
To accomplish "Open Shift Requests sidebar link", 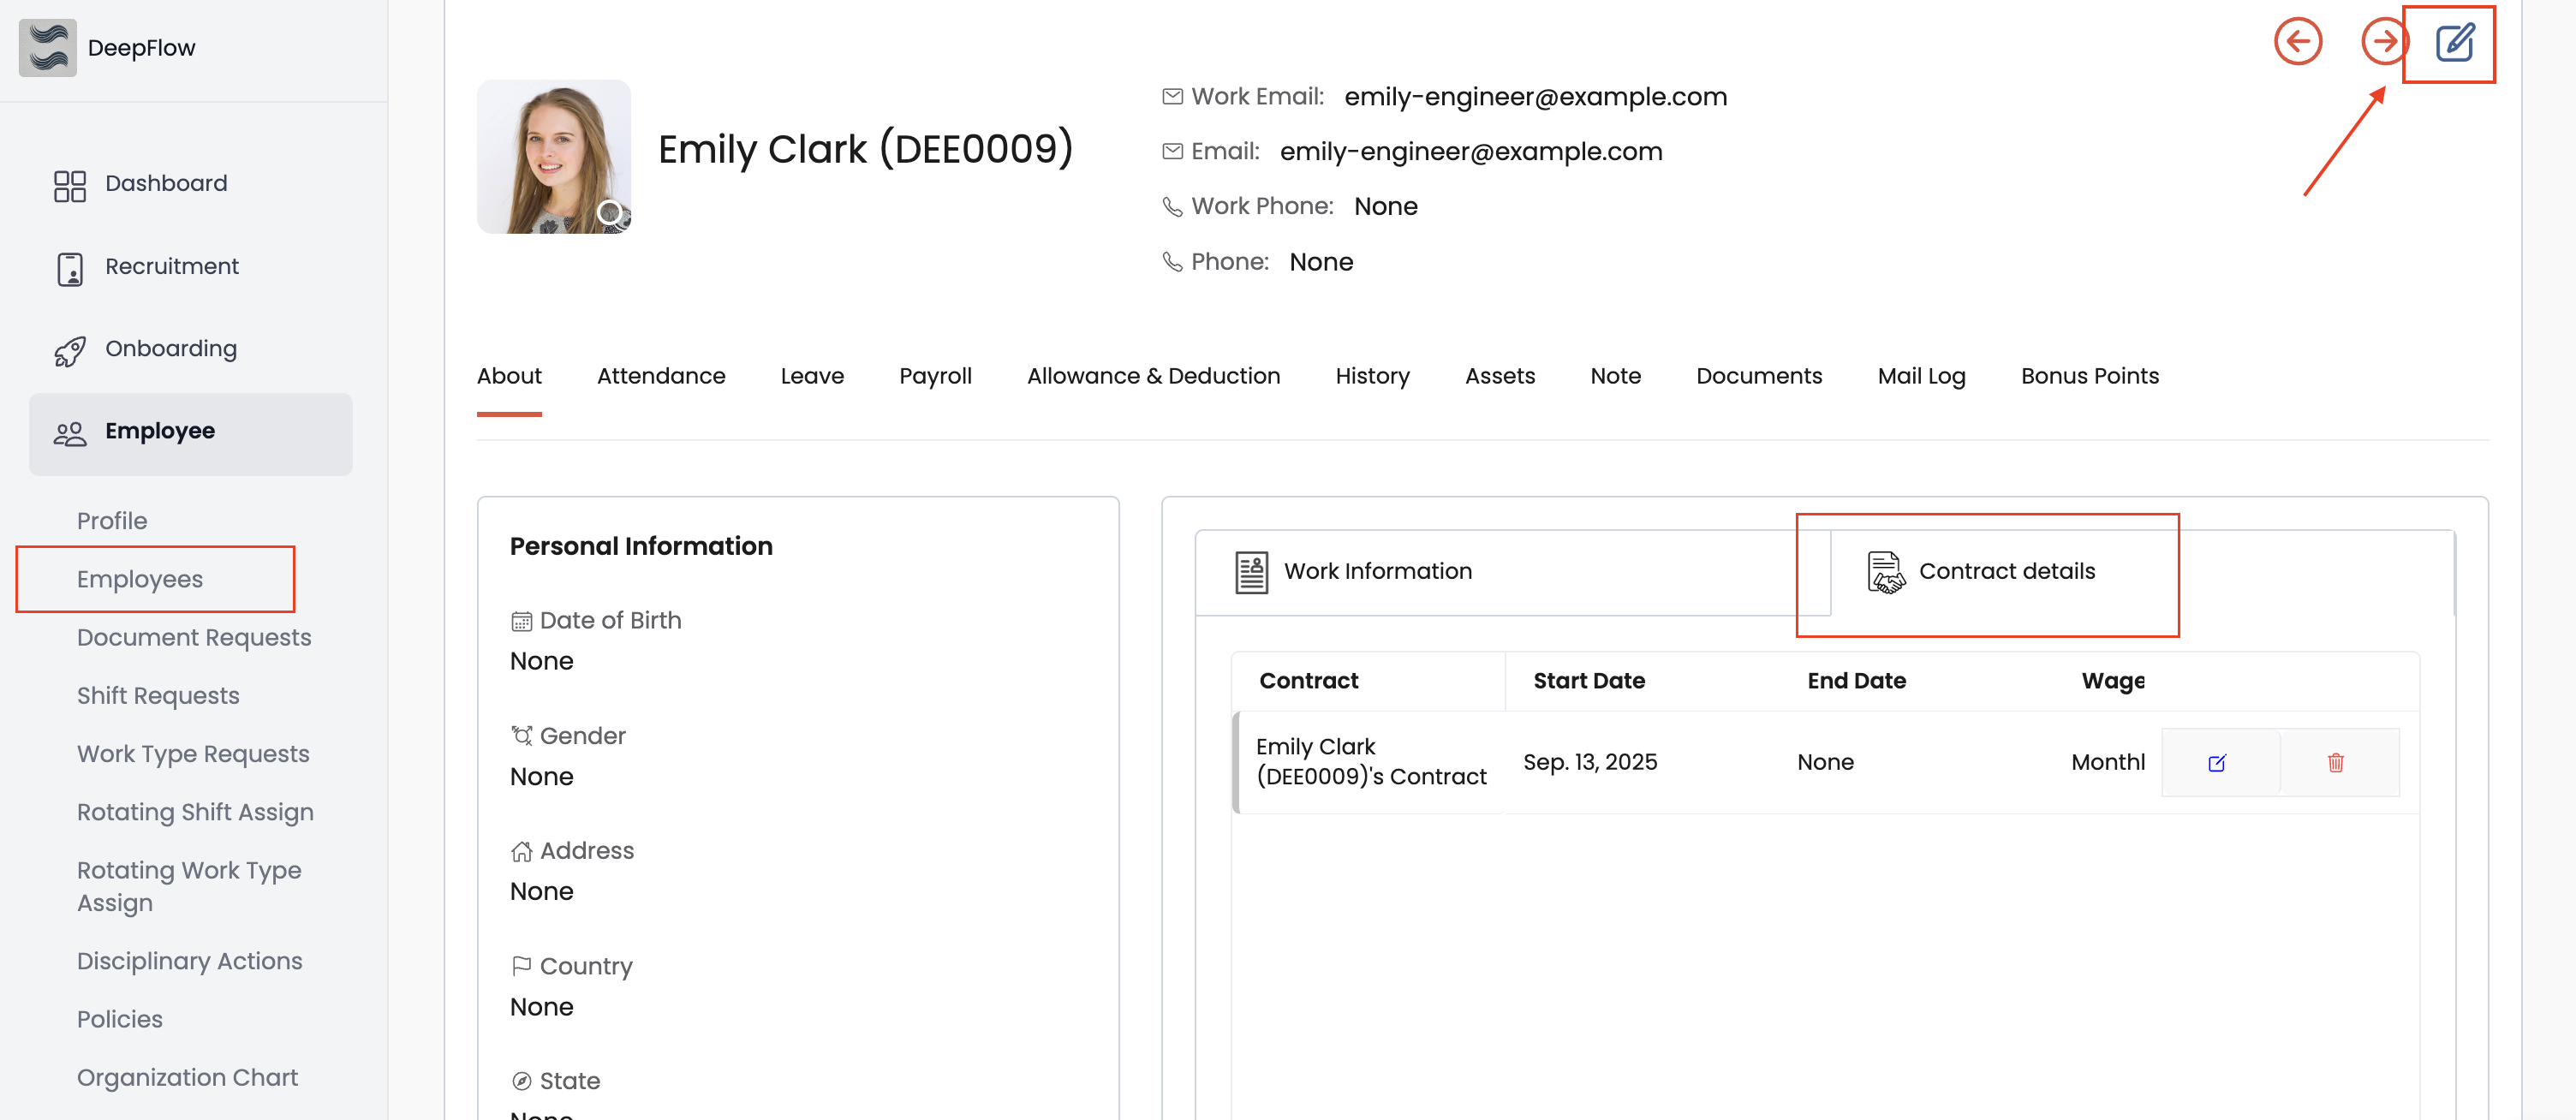I will pos(158,696).
